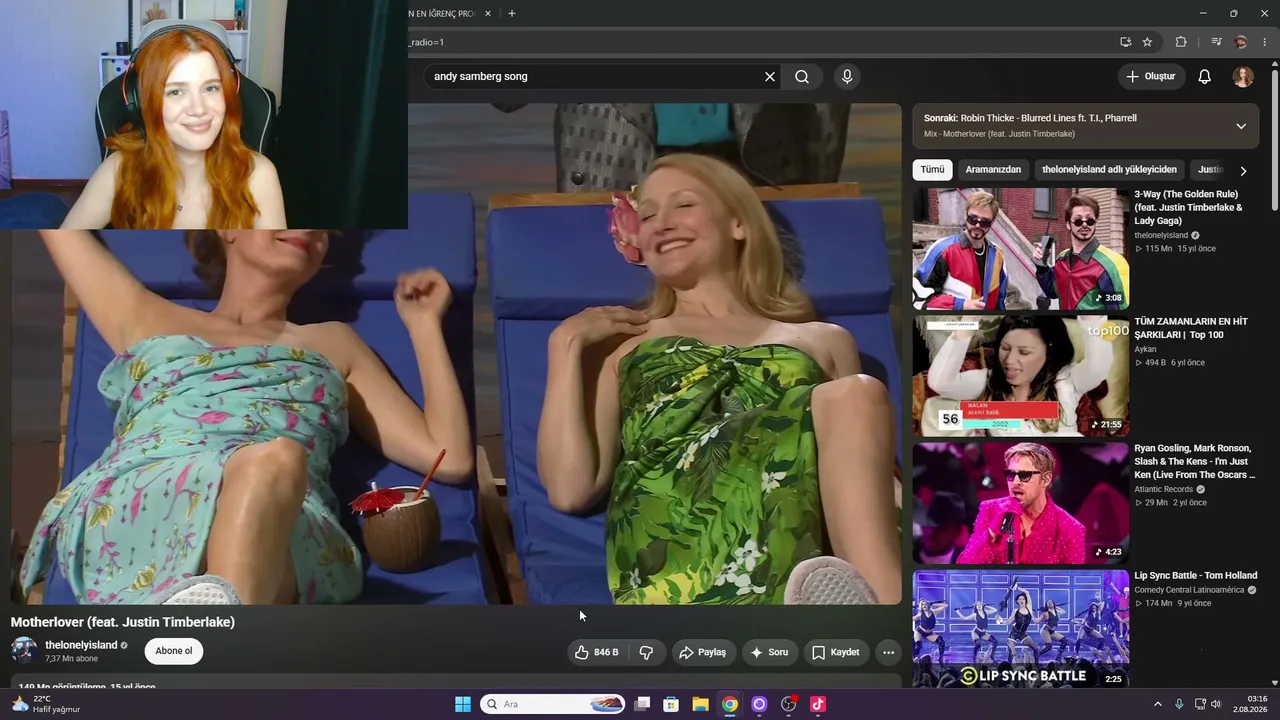Screen dimensions: 1280x720
Task: Open the Chrome extensions puzzle icon
Action: [x=1181, y=42]
